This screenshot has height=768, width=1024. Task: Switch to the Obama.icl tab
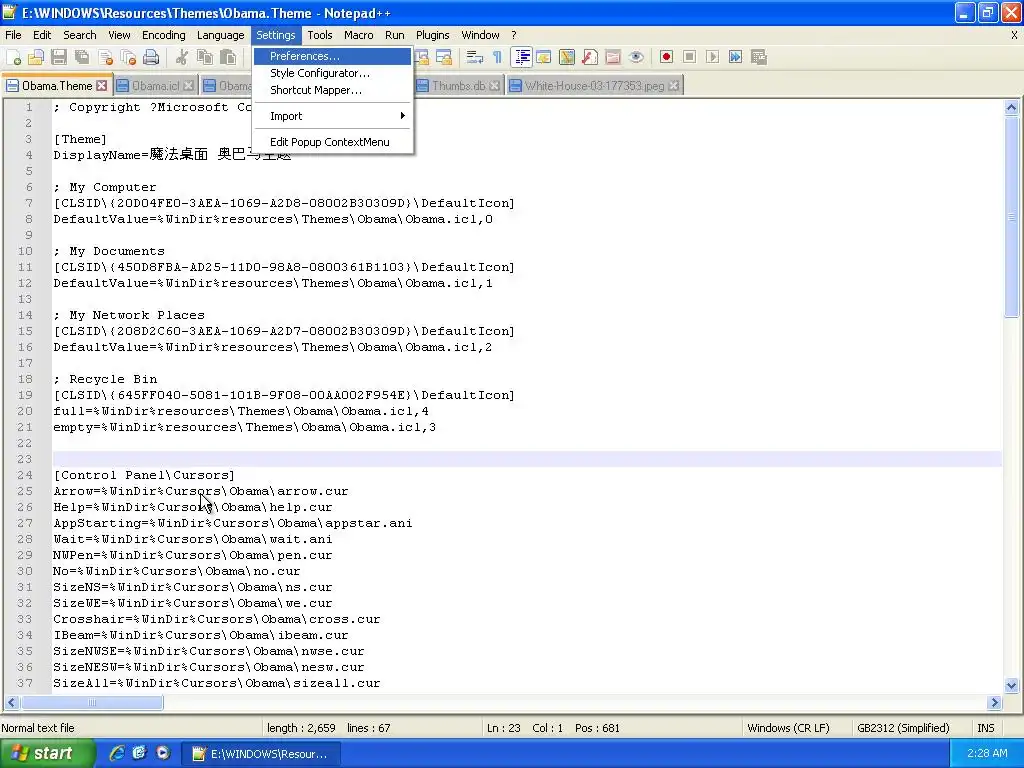click(x=155, y=86)
